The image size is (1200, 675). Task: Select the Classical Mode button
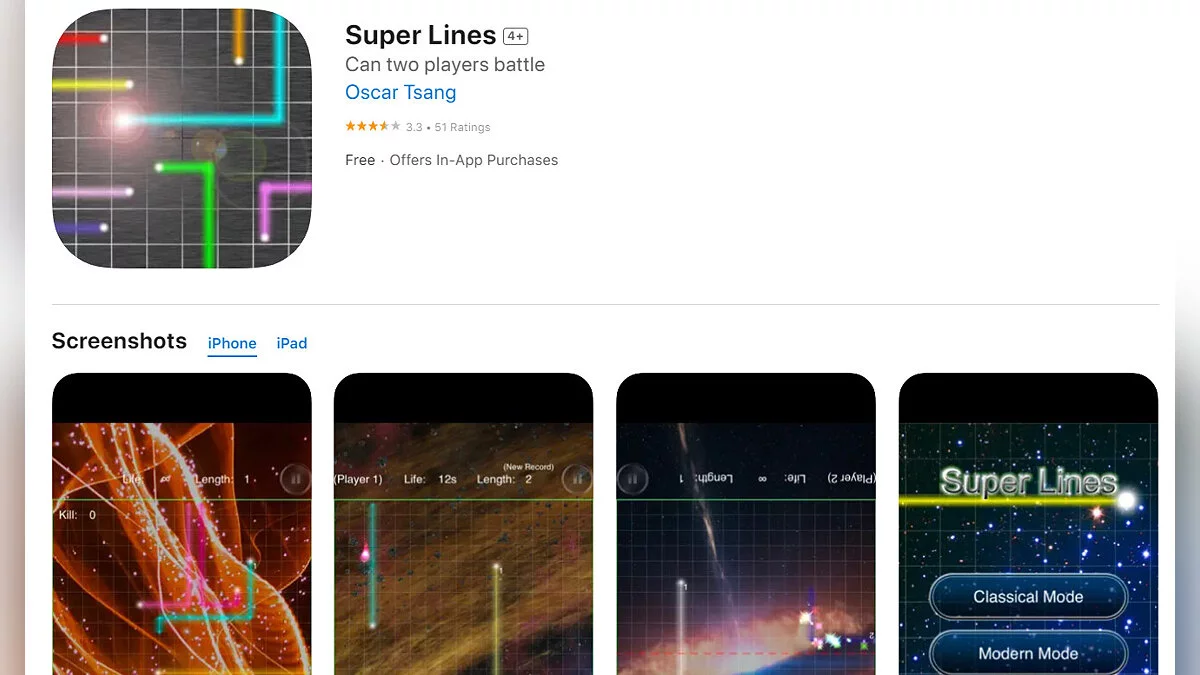1028,597
